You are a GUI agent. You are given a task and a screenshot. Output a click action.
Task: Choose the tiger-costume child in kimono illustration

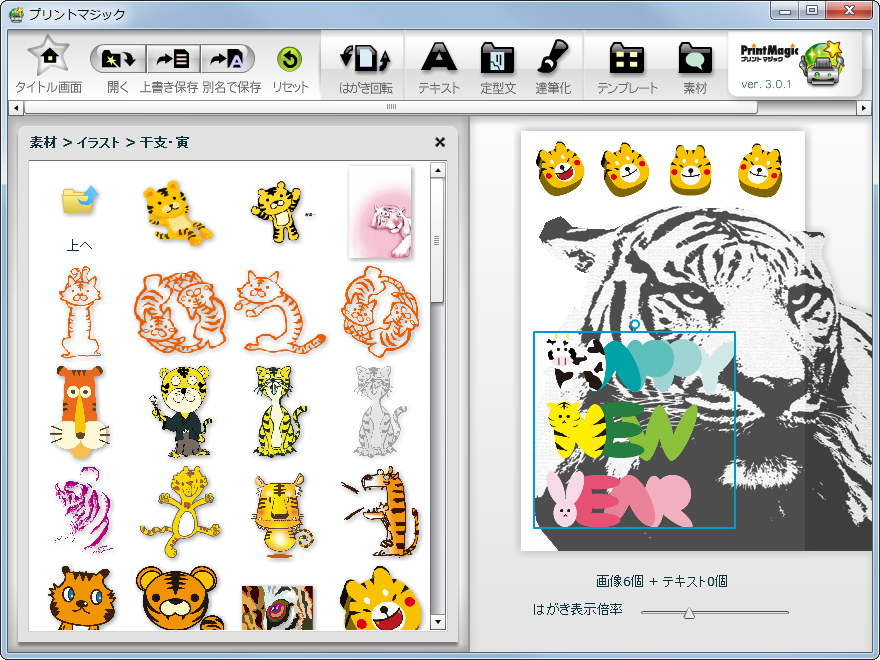coord(181,412)
